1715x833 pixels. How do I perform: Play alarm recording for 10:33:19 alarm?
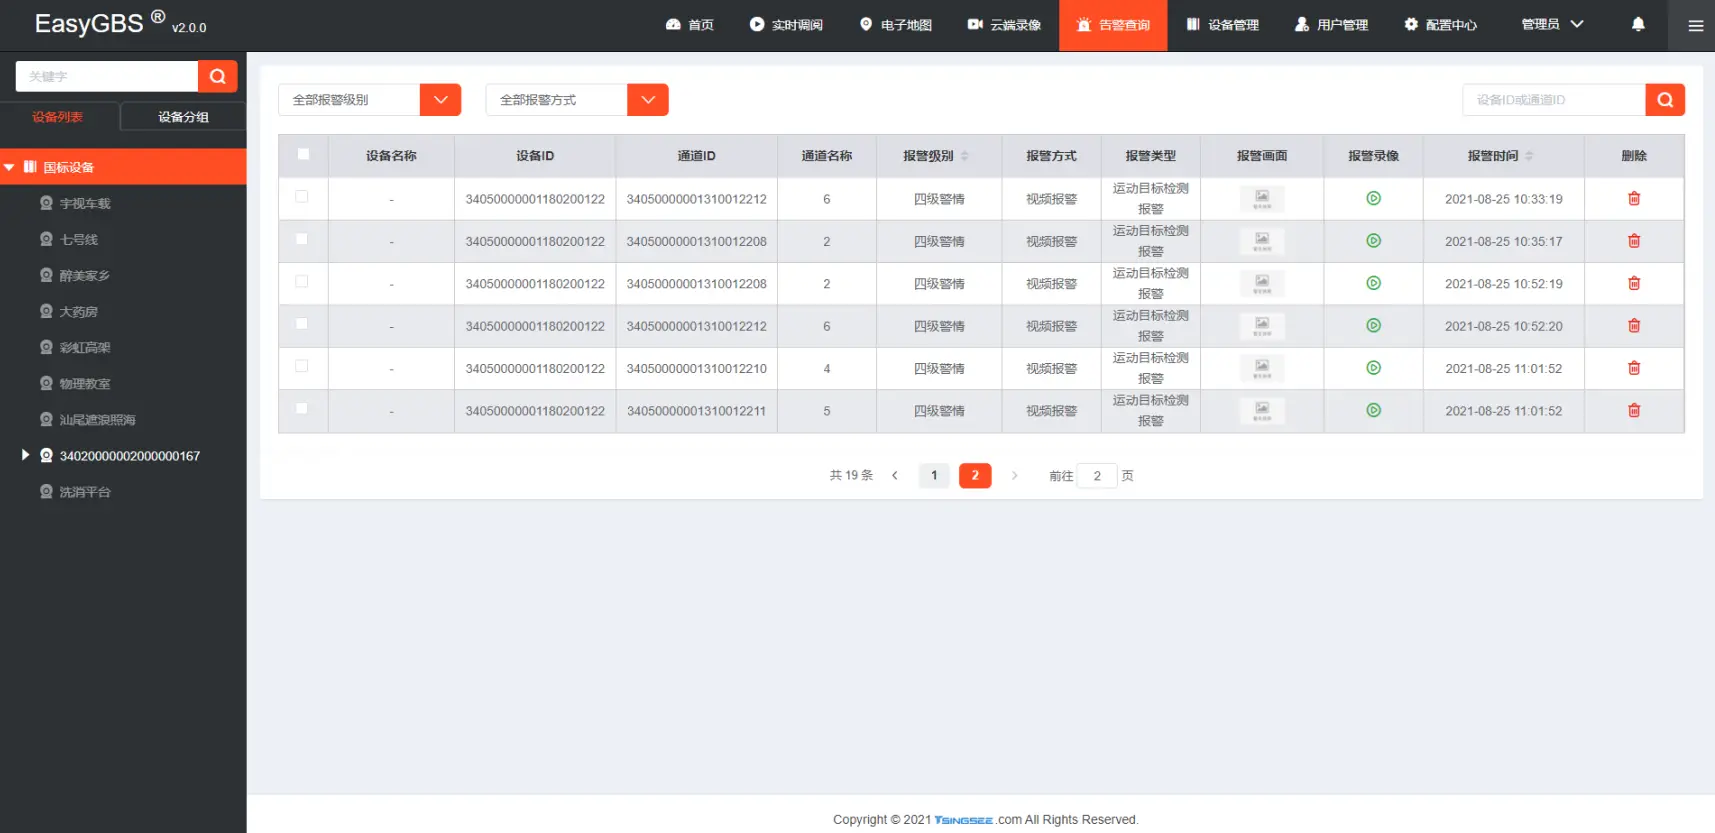[1373, 199]
